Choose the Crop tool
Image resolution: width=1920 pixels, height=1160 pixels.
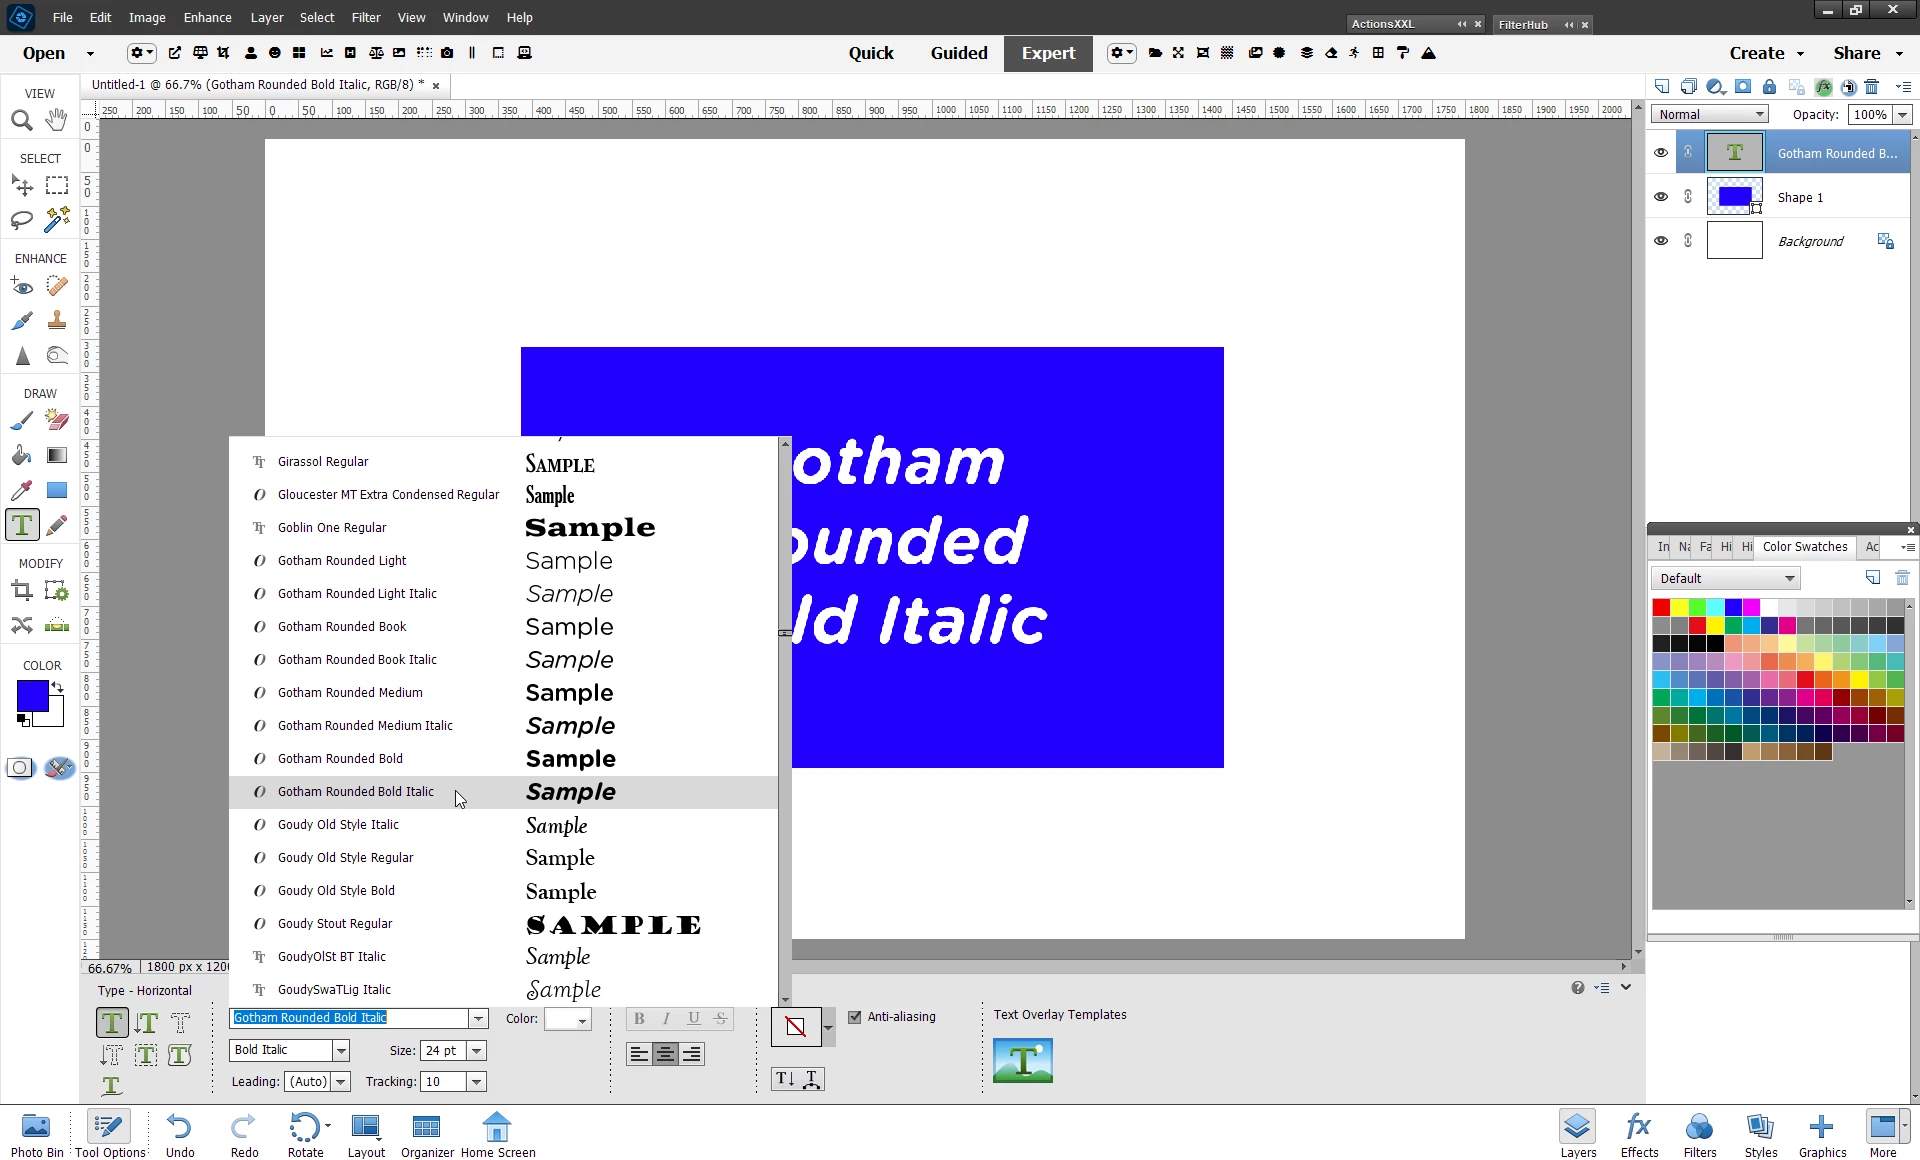click(x=22, y=591)
